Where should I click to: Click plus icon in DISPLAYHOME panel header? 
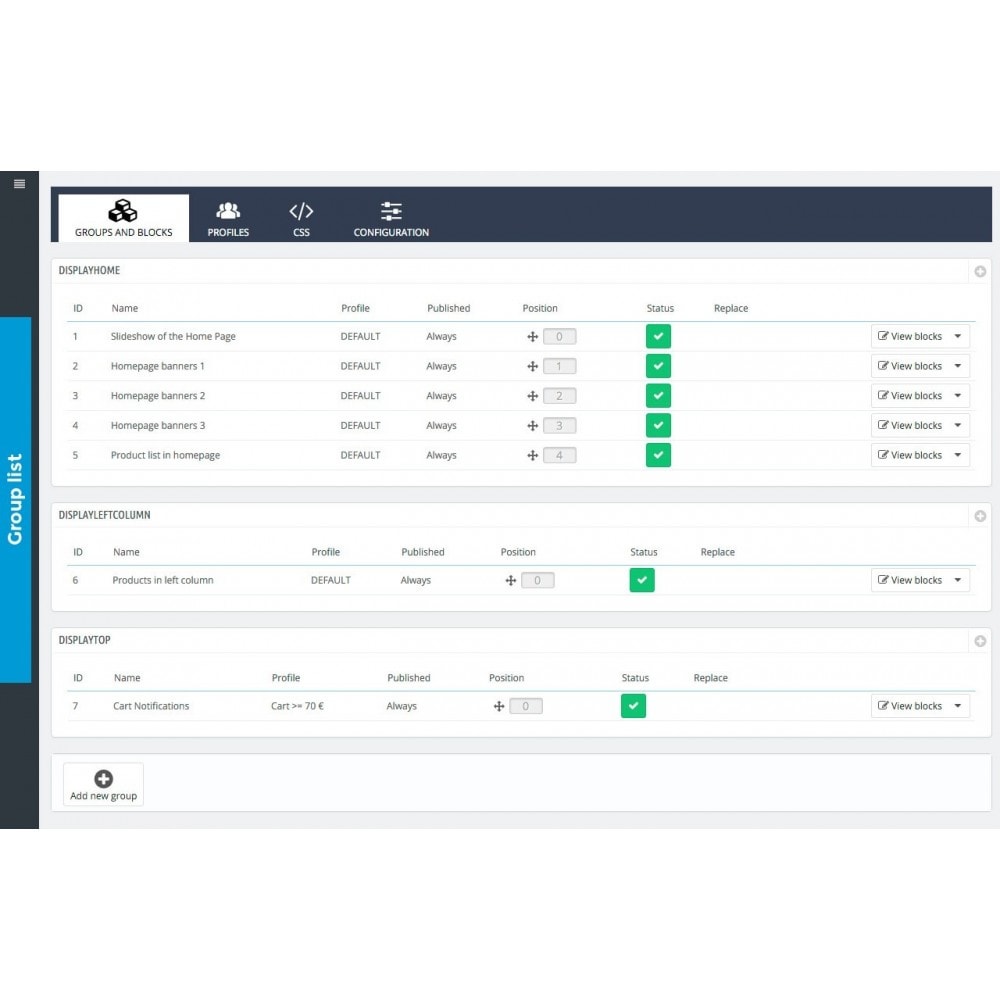tap(980, 271)
